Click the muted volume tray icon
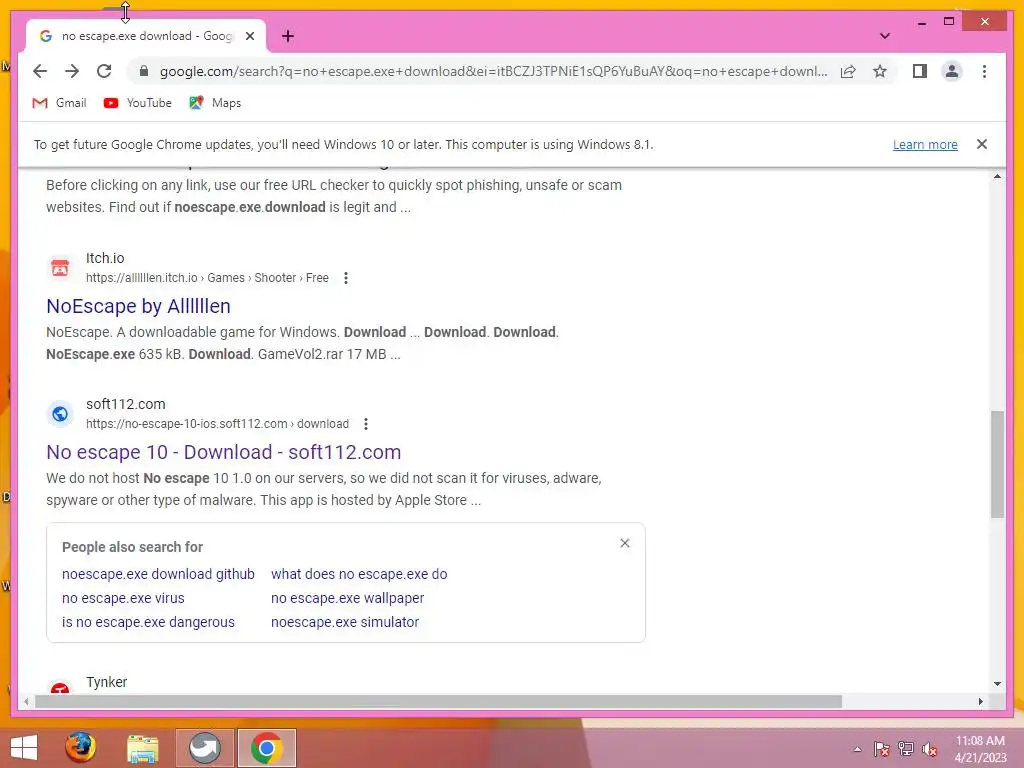The height and width of the screenshot is (768, 1024). (930, 749)
